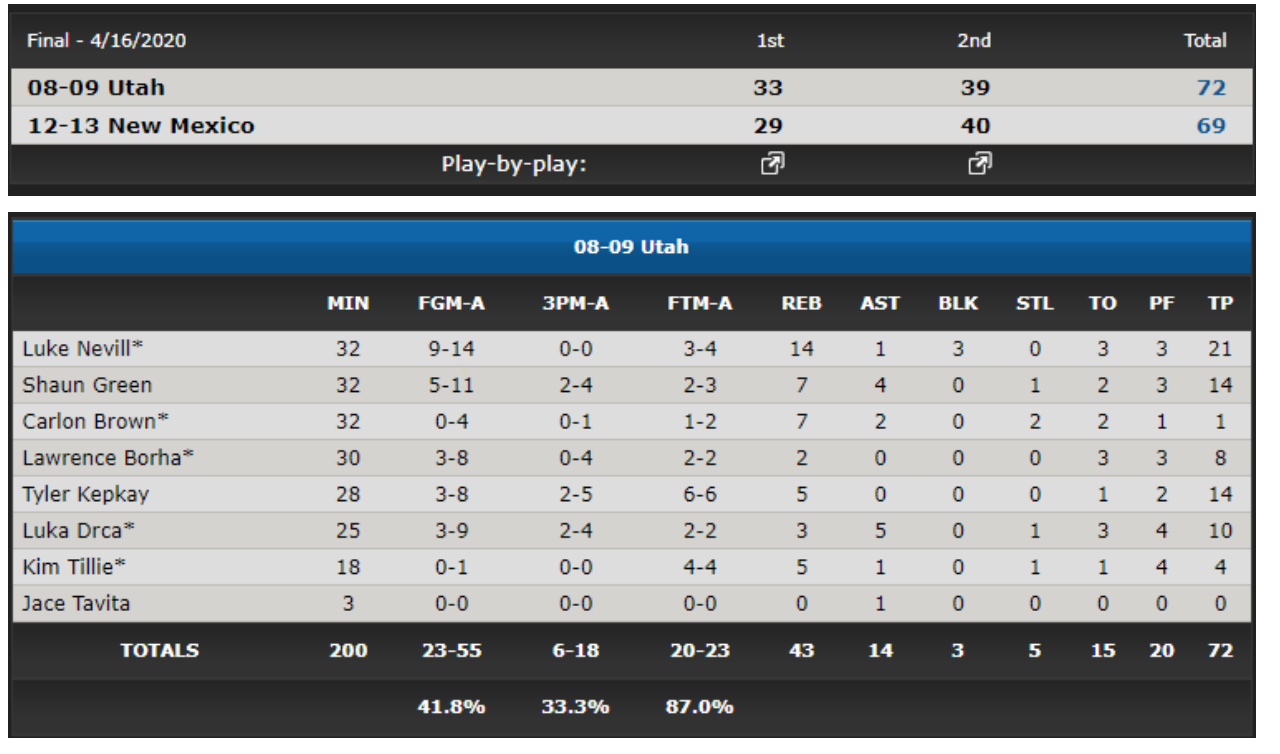Click New Mexico total score 69 link

pyautogui.click(x=1212, y=126)
